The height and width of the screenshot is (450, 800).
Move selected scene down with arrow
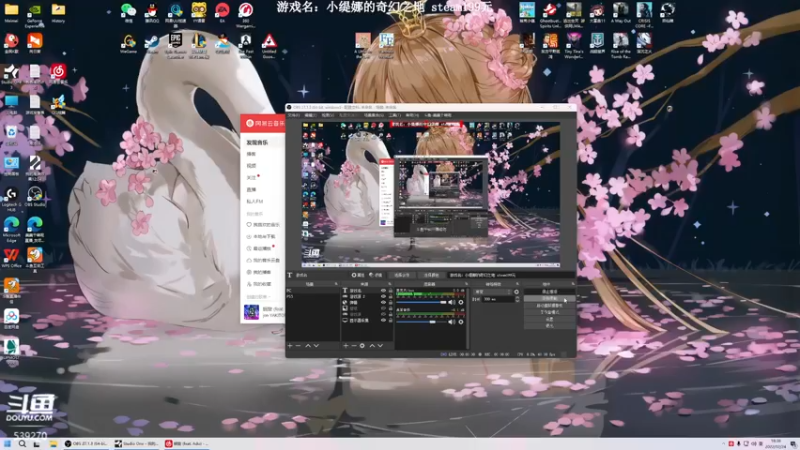coord(316,345)
